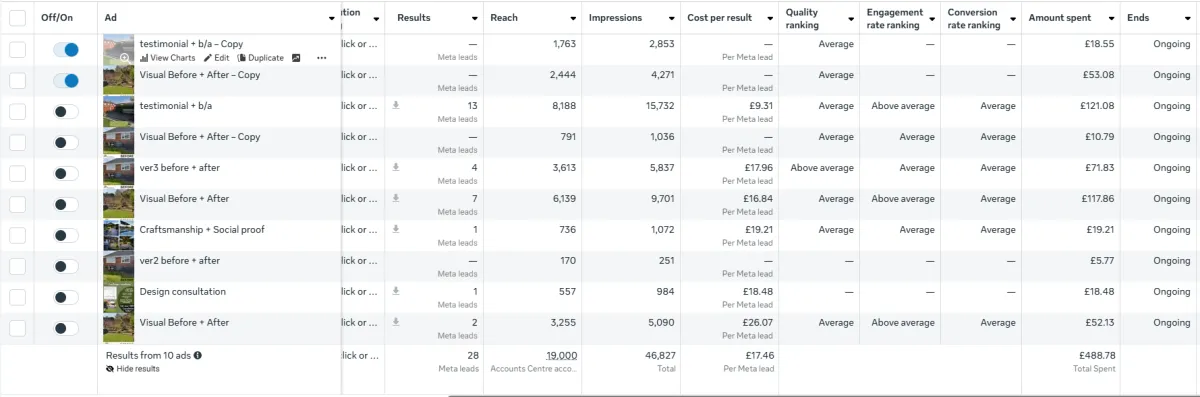Click the ver2 before + after ad thumbnail
The image size is (1200, 397).
[119, 266]
